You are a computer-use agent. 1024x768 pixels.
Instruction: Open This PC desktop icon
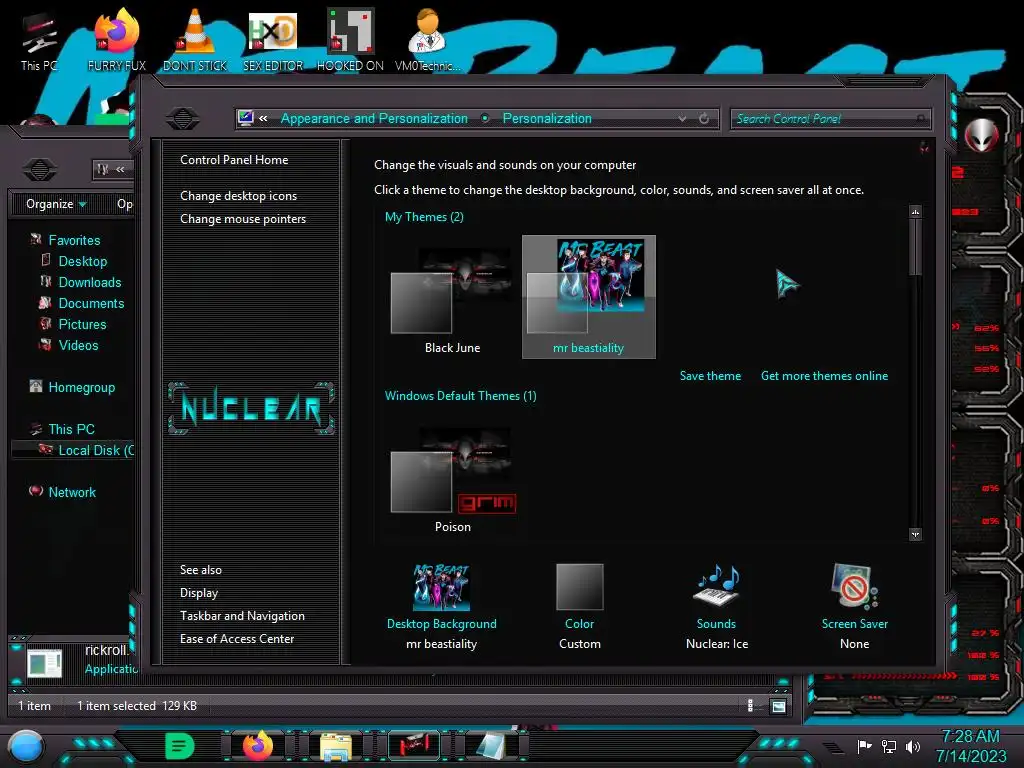pyautogui.click(x=39, y=40)
